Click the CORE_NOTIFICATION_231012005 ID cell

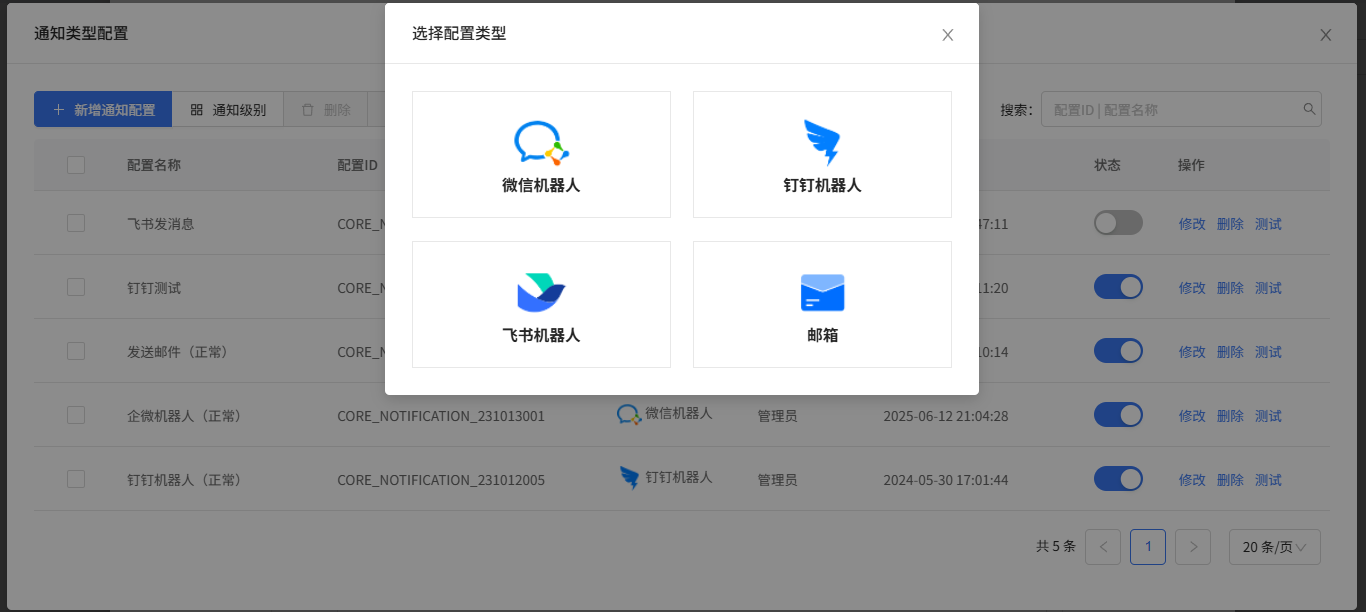[x=441, y=480]
